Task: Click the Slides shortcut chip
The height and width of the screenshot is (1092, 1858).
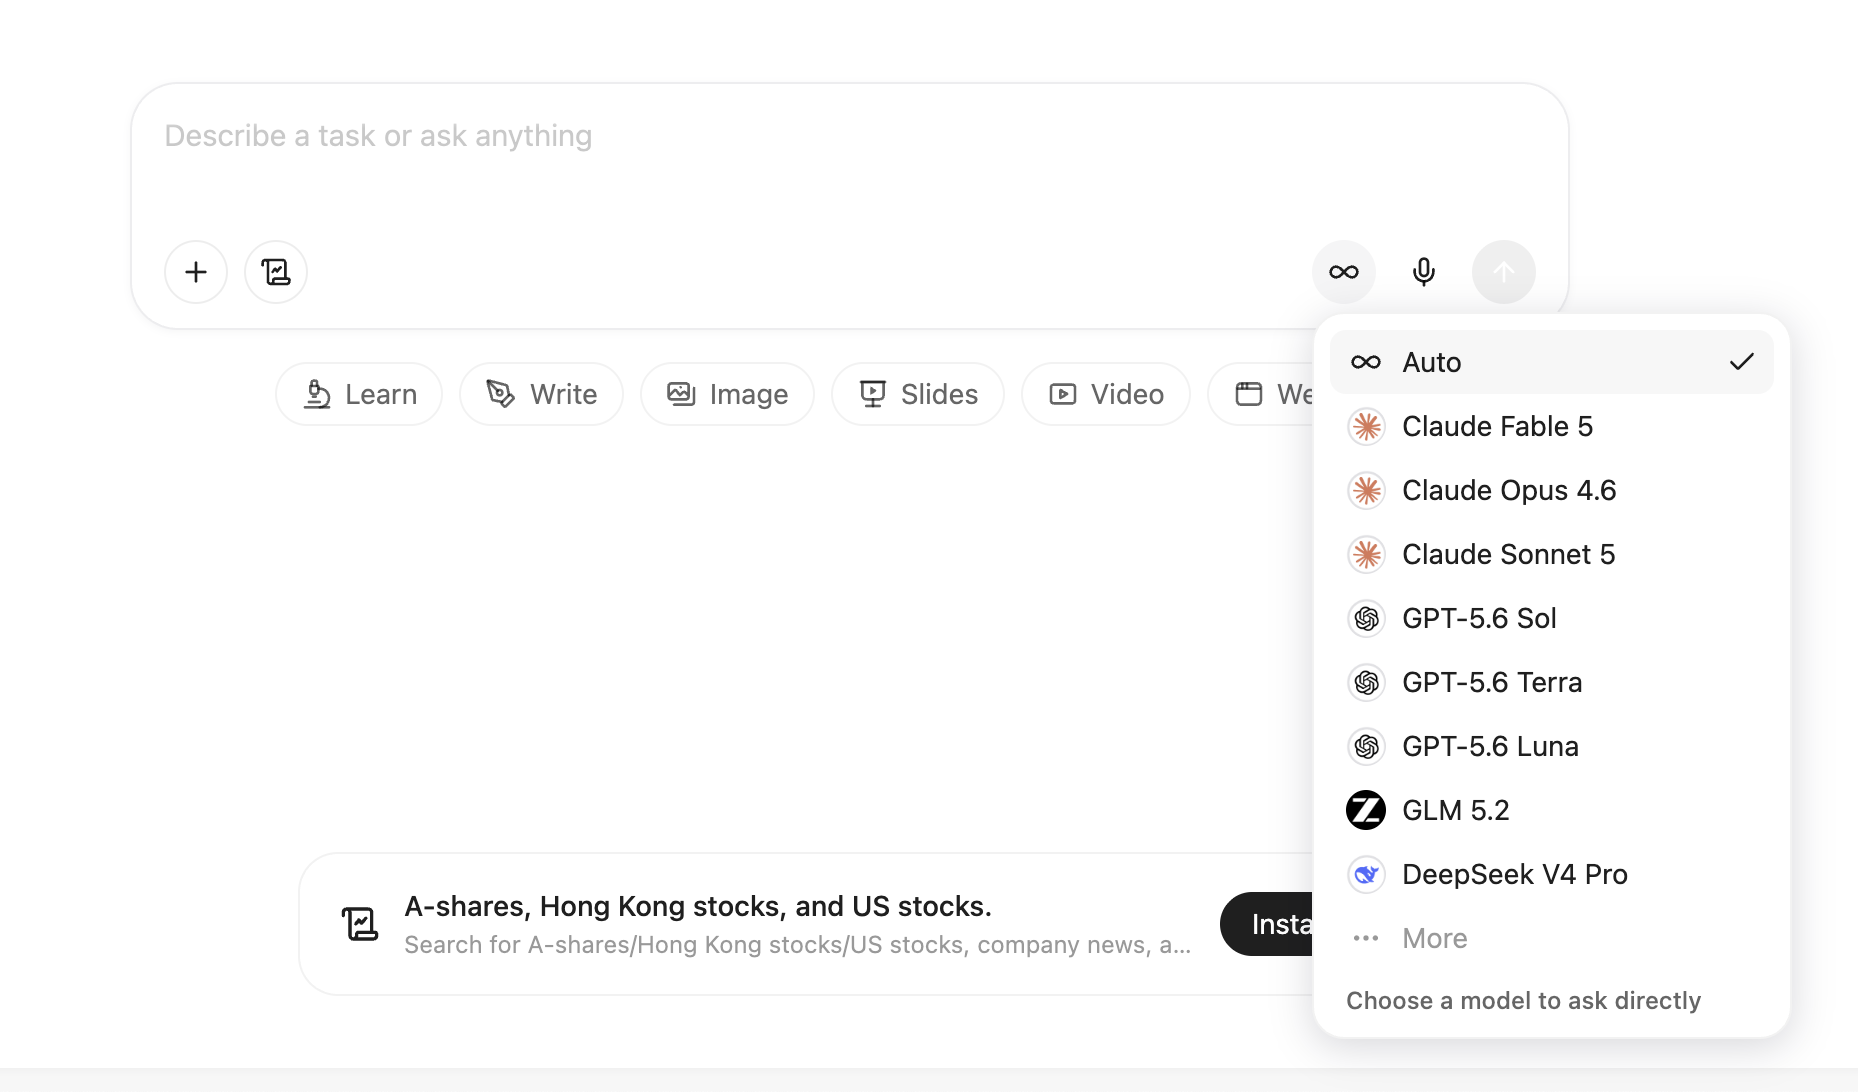Action: (x=918, y=394)
